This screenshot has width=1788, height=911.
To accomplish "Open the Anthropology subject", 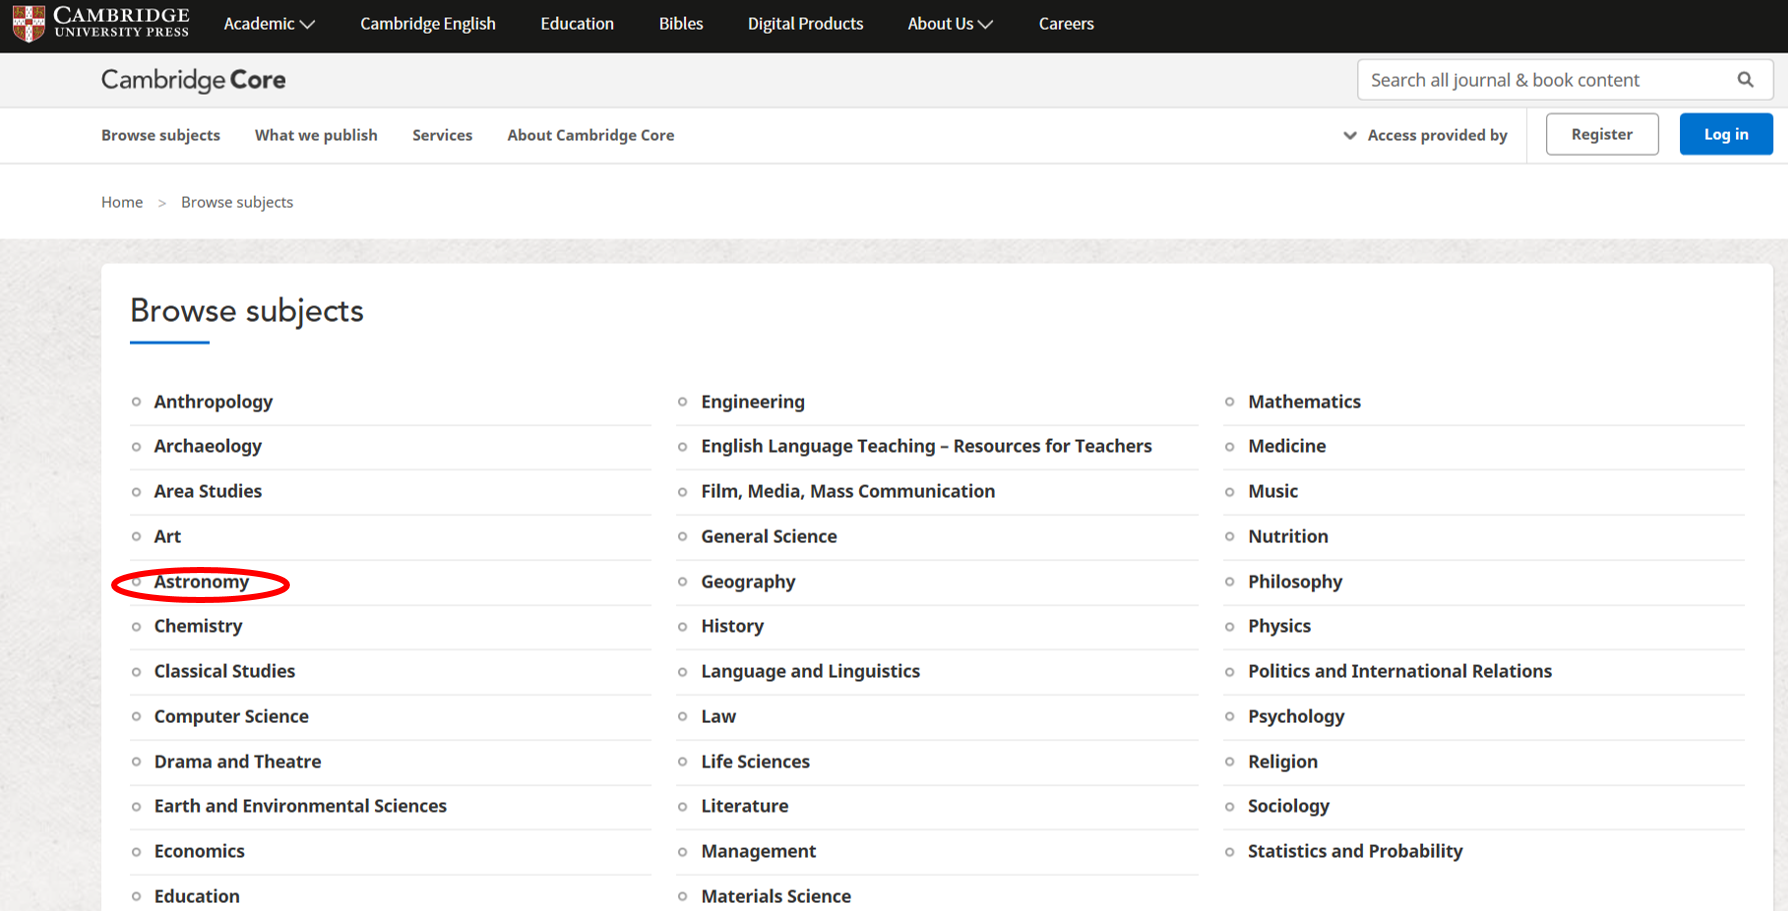I will (x=213, y=401).
